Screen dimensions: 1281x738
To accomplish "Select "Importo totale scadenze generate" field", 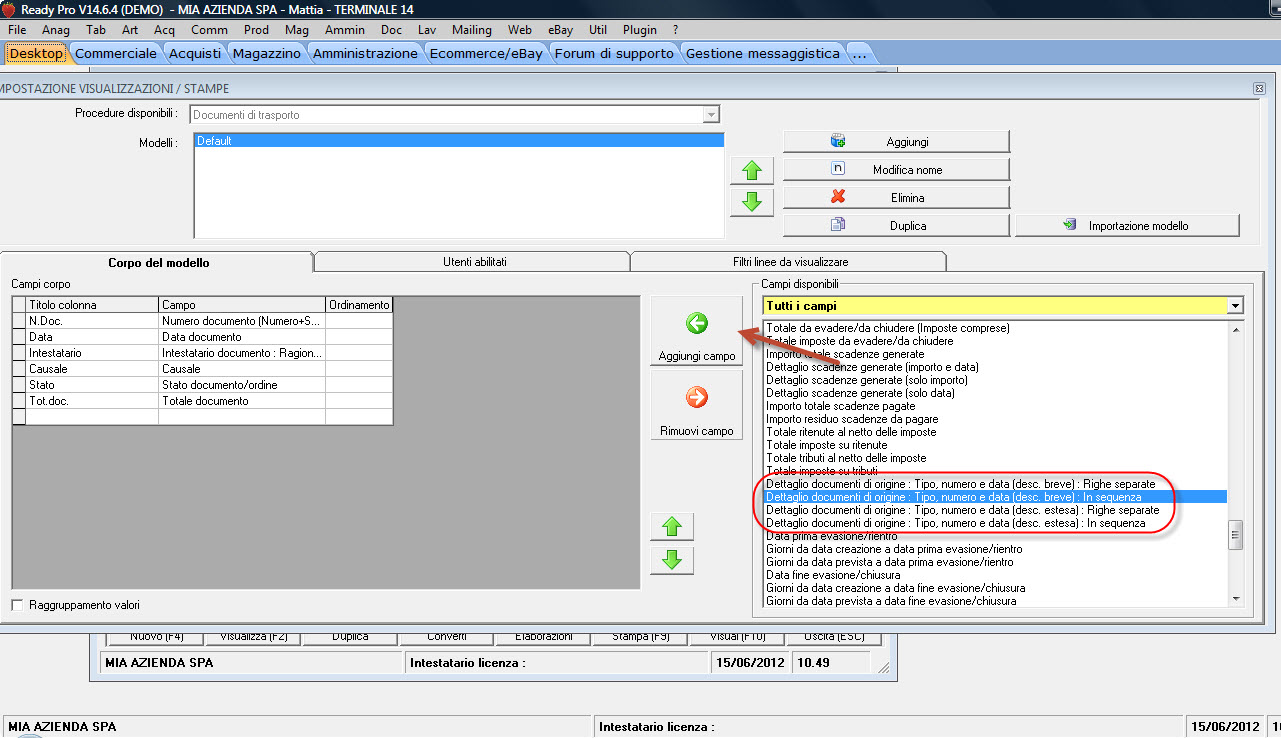I will pos(994,354).
